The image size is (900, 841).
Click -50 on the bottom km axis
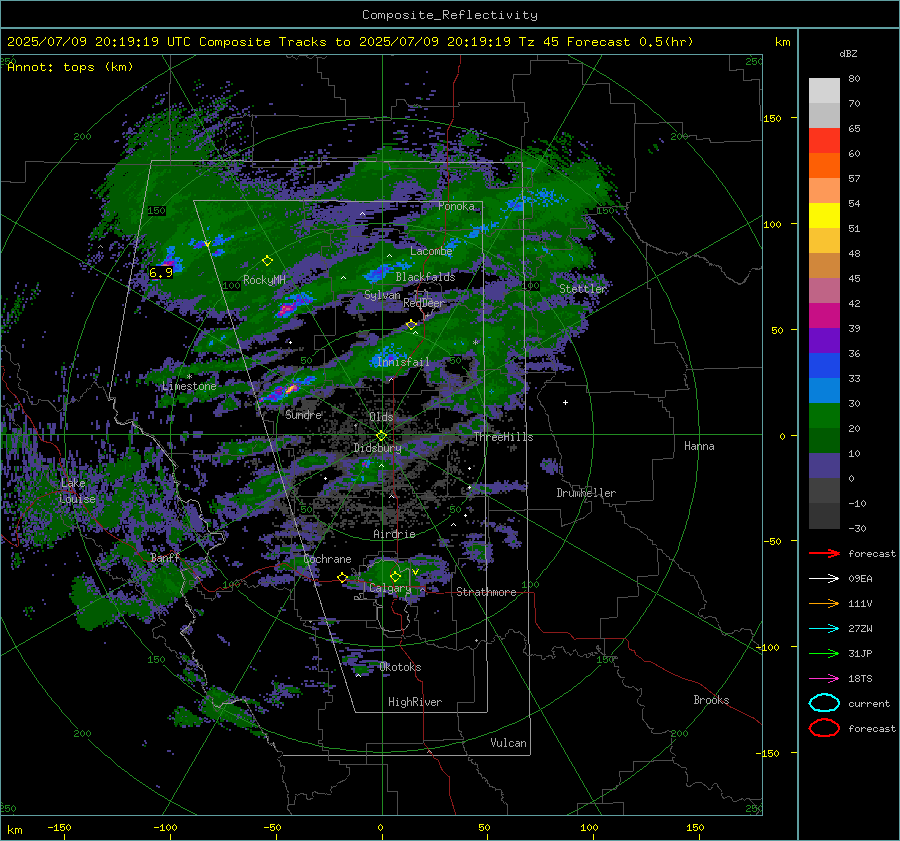coord(272,827)
